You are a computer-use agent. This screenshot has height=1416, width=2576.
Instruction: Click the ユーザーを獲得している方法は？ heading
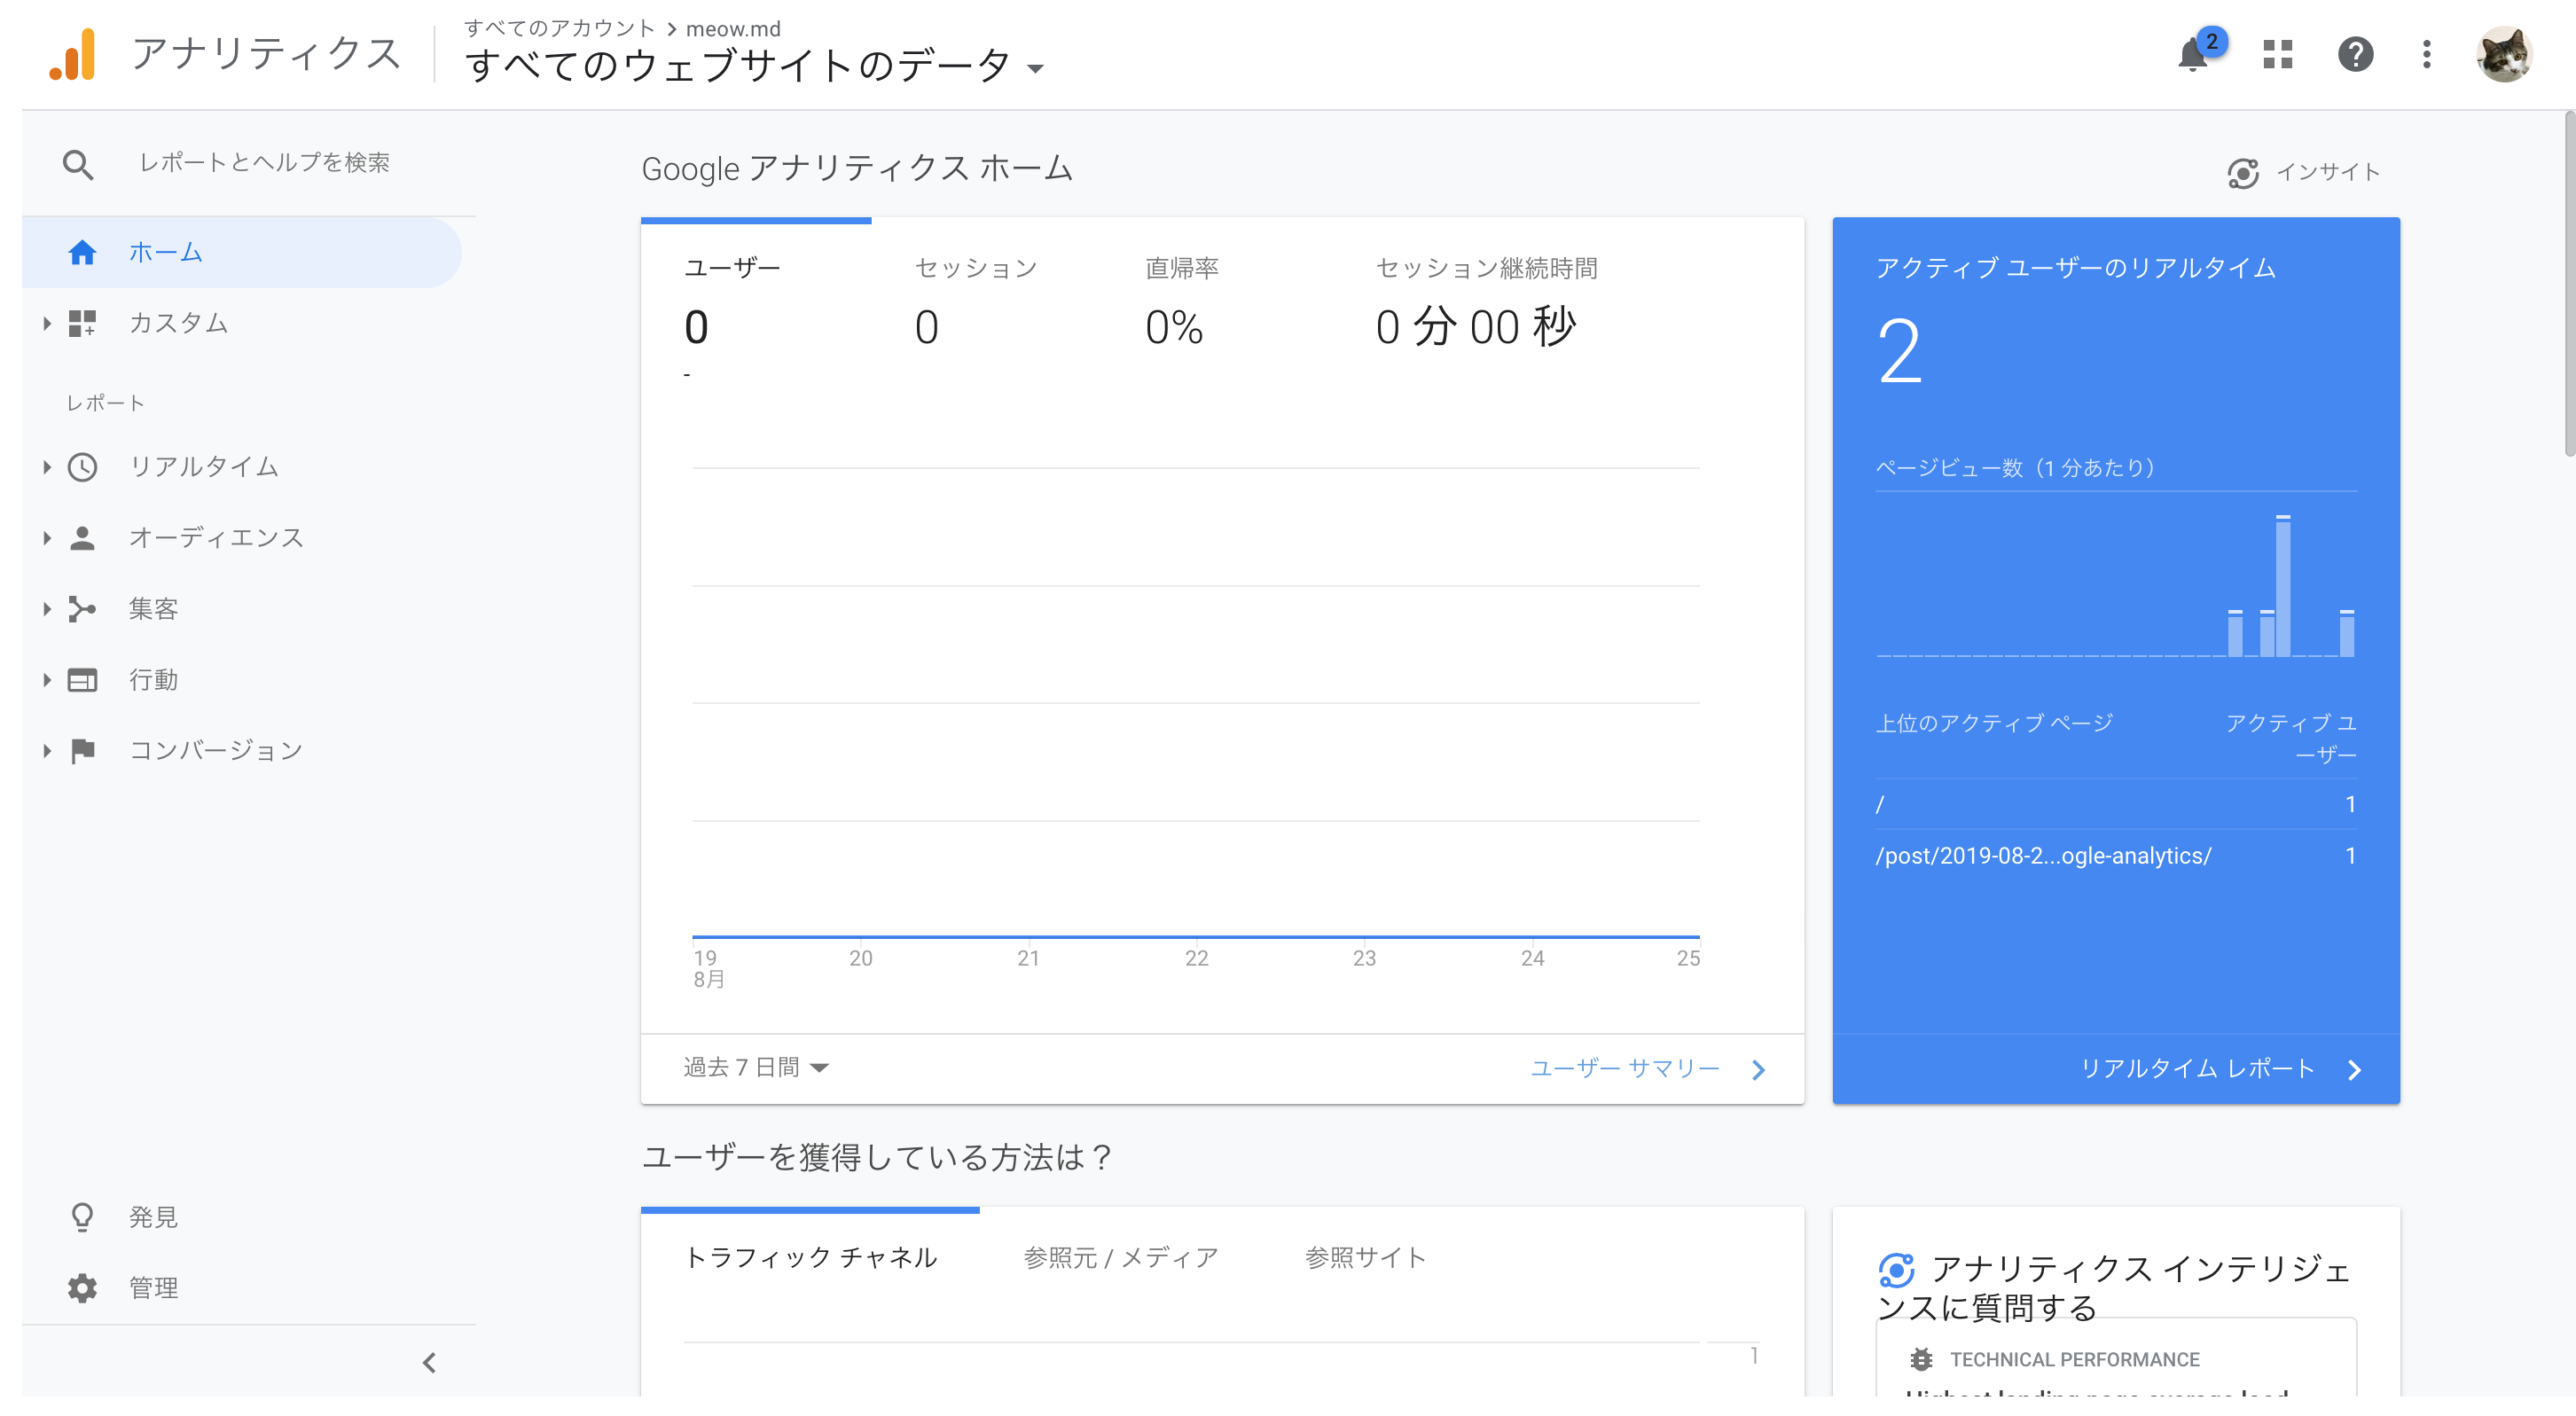[x=876, y=1158]
